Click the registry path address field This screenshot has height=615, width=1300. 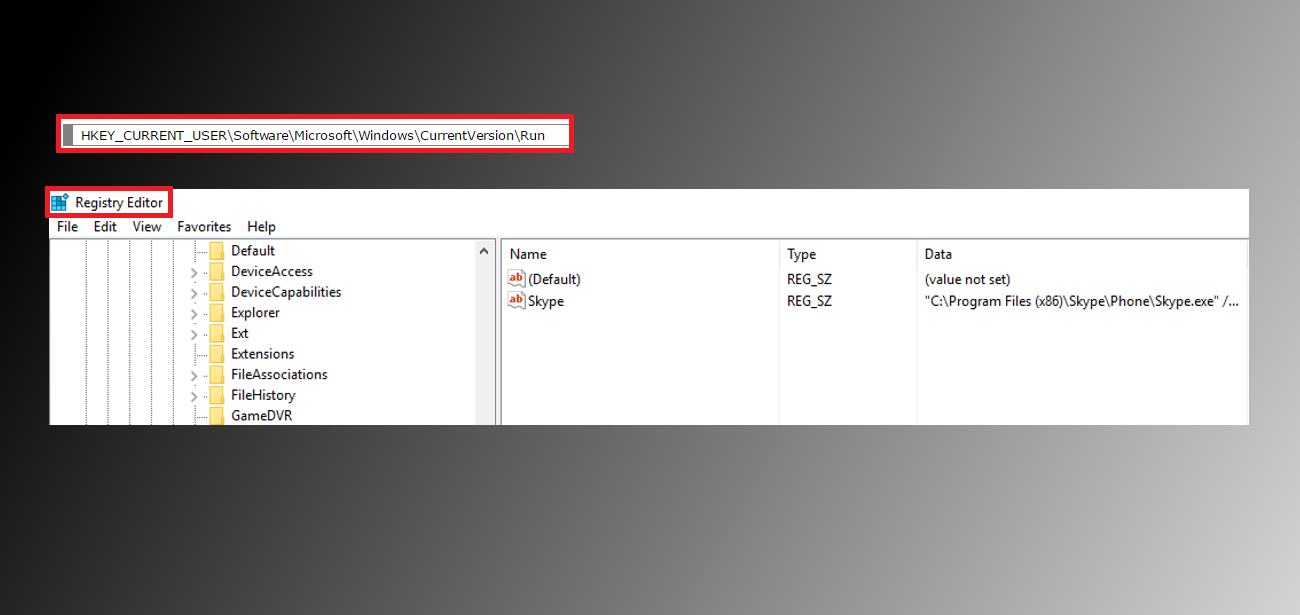pos(314,134)
